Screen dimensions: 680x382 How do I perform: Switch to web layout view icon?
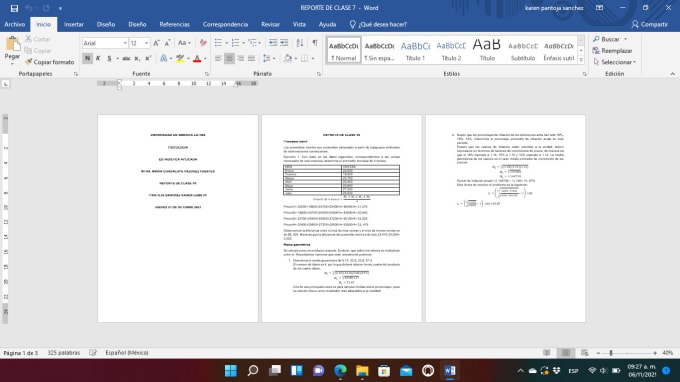coord(585,353)
